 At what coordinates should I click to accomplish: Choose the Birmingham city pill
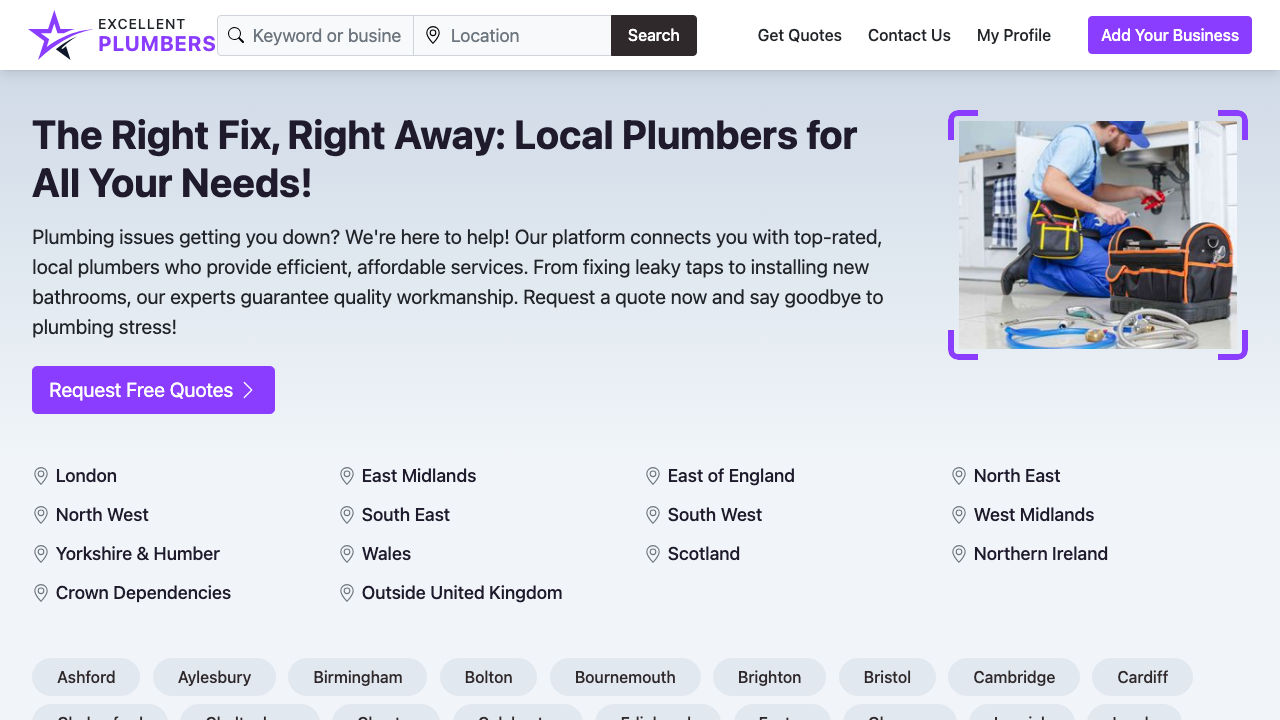357,677
